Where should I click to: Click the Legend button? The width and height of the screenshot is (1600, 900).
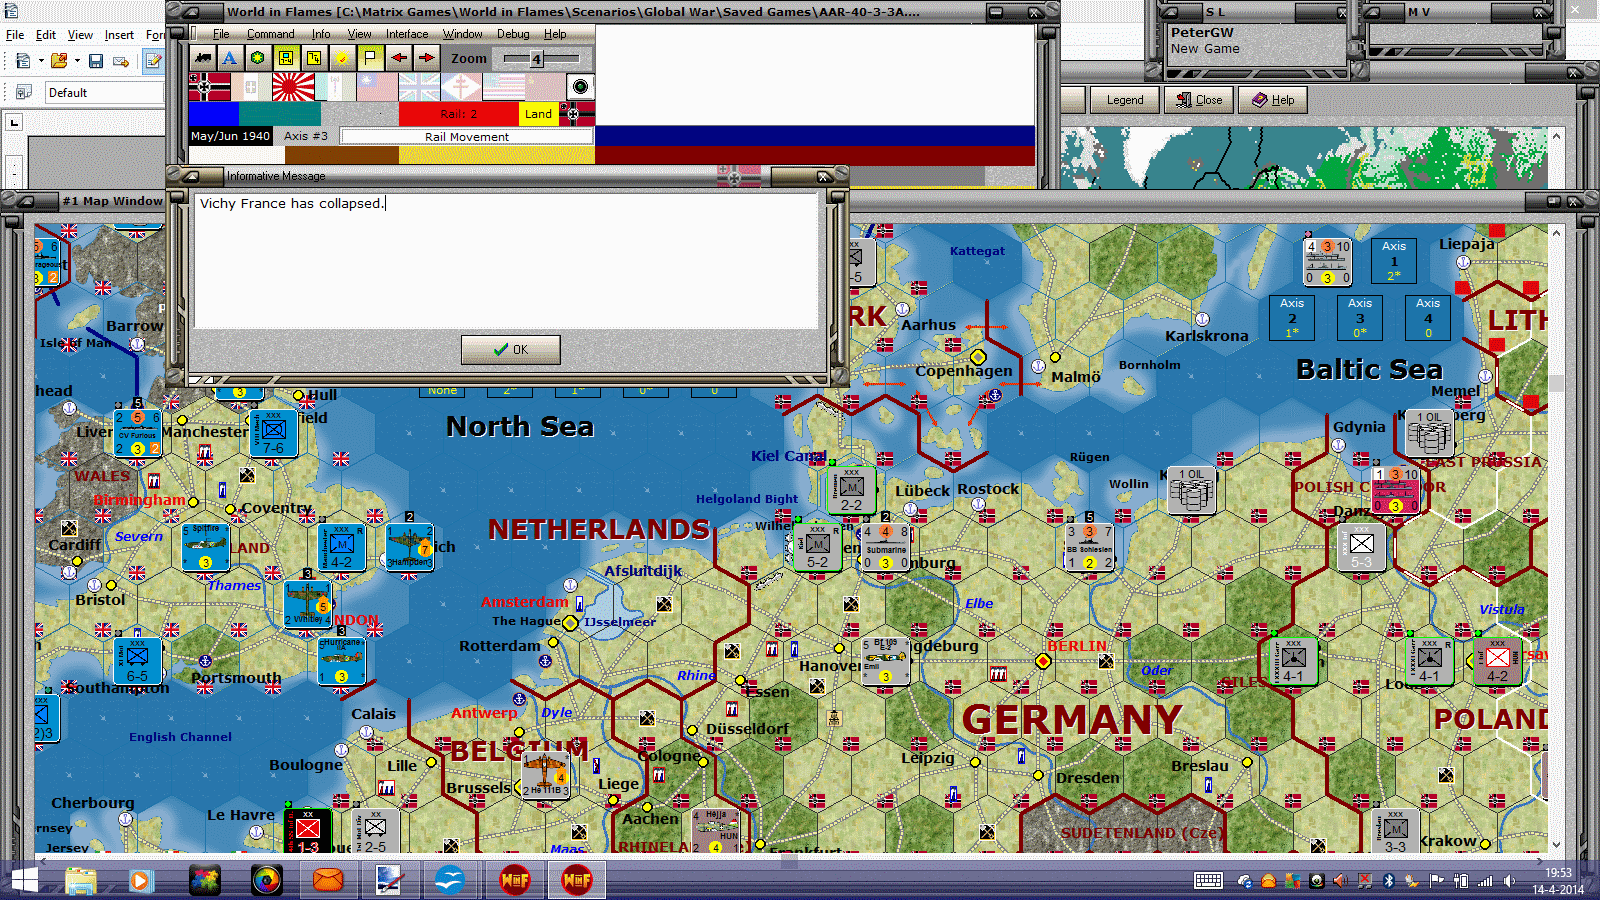[1125, 100]
